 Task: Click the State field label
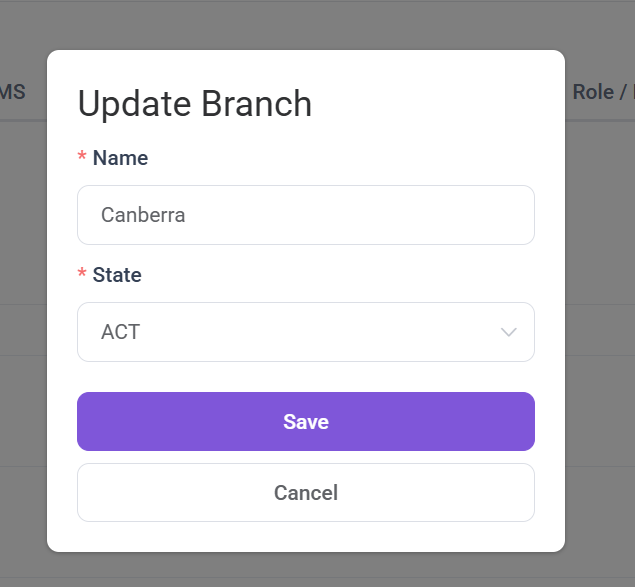(x=117, y=275)
